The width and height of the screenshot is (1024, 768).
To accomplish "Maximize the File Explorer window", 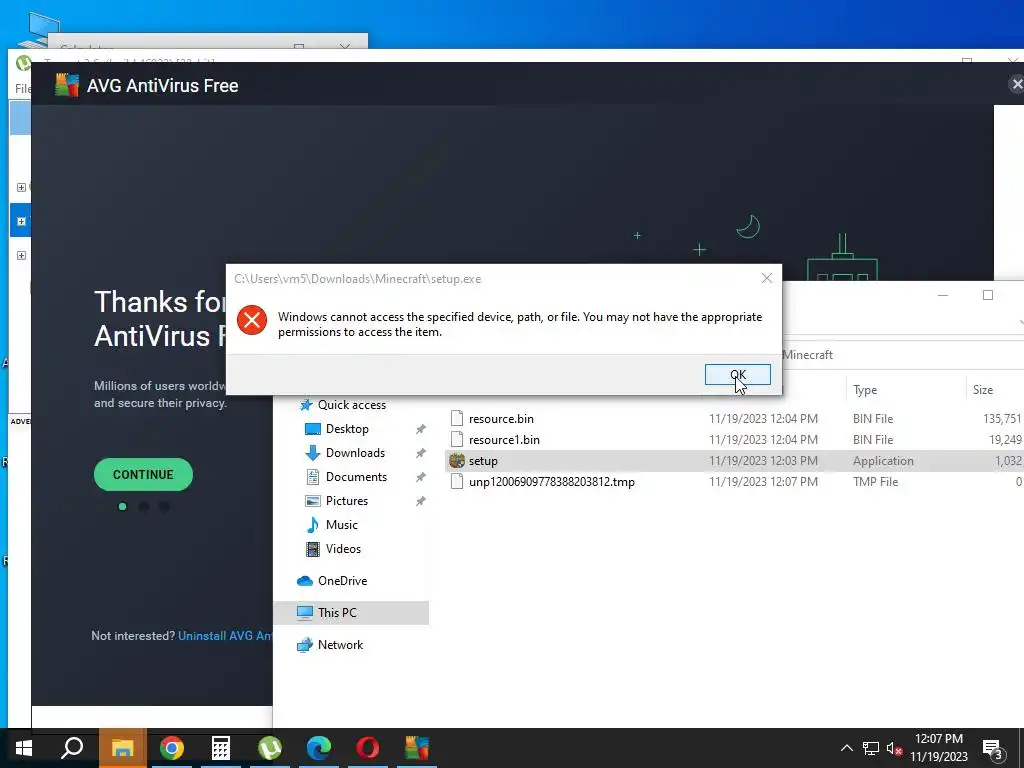I will (988, 295).
